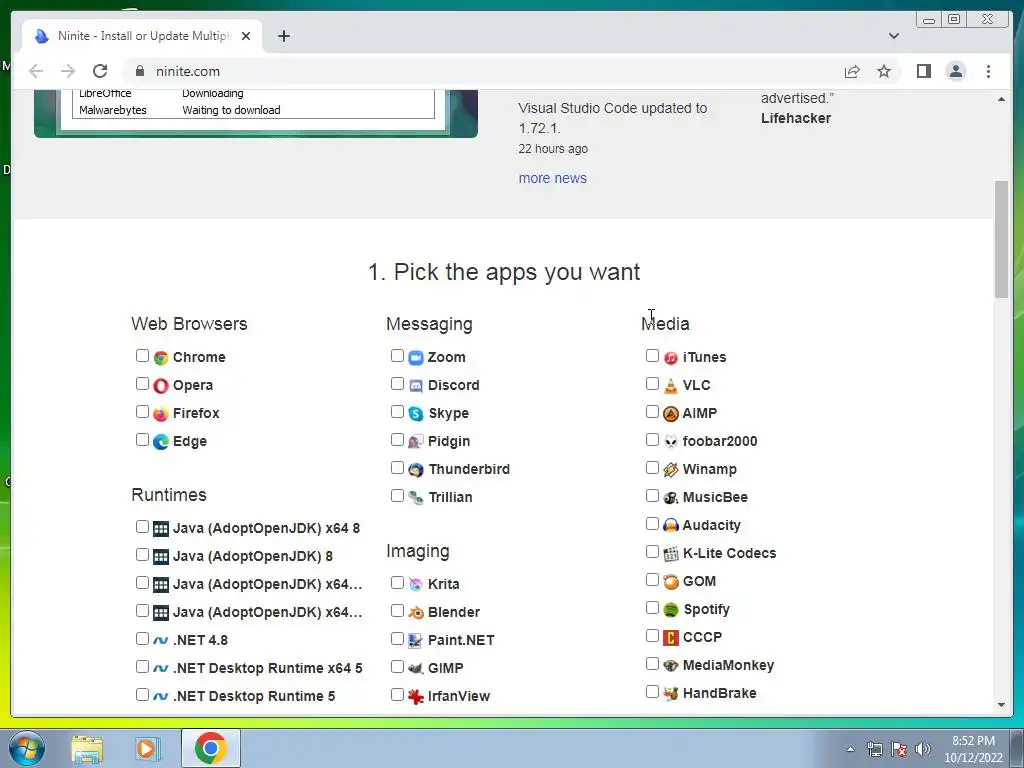This screenshot has height=768, width=1024.
Task: Click the VLC cone icon
Action: [x=671, y=386]
